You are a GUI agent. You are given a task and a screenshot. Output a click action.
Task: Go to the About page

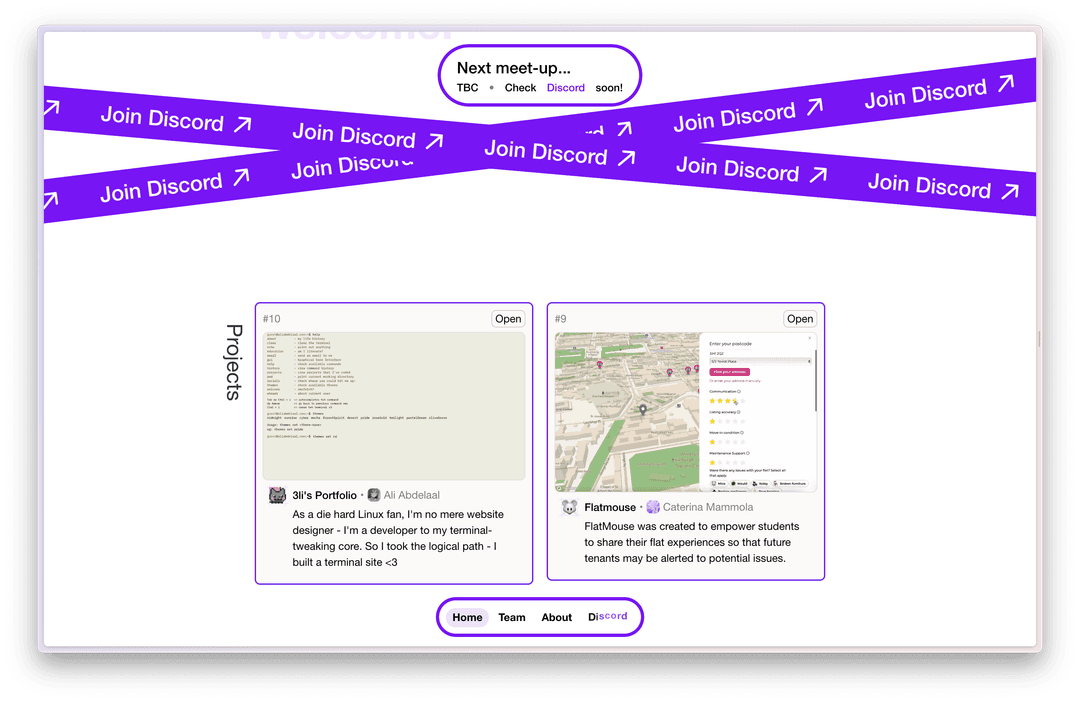pos(557,617)
